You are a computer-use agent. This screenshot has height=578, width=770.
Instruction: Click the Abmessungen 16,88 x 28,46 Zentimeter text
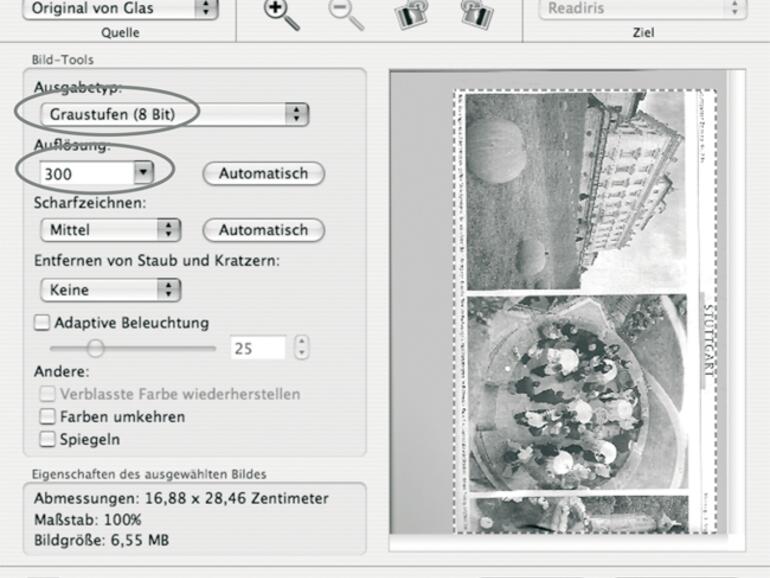(x=181, y=498)
